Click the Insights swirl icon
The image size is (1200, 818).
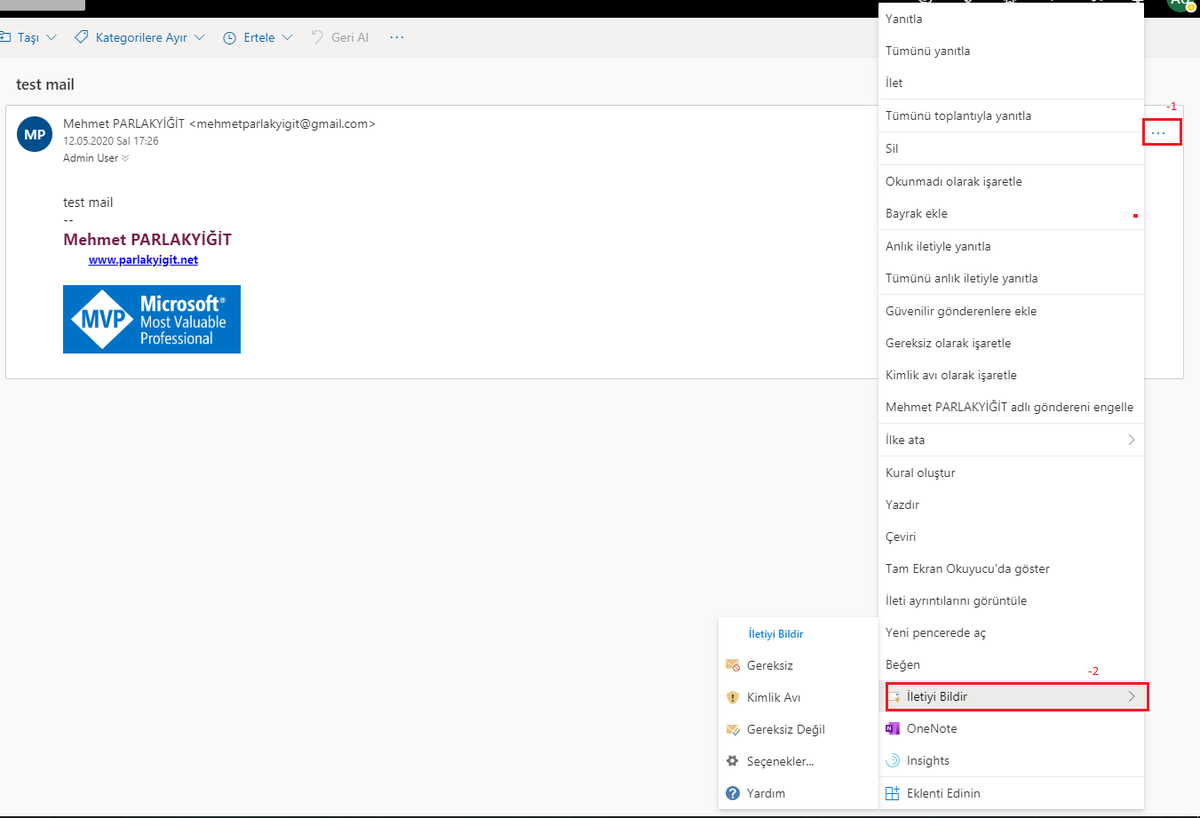pos(893,761)
